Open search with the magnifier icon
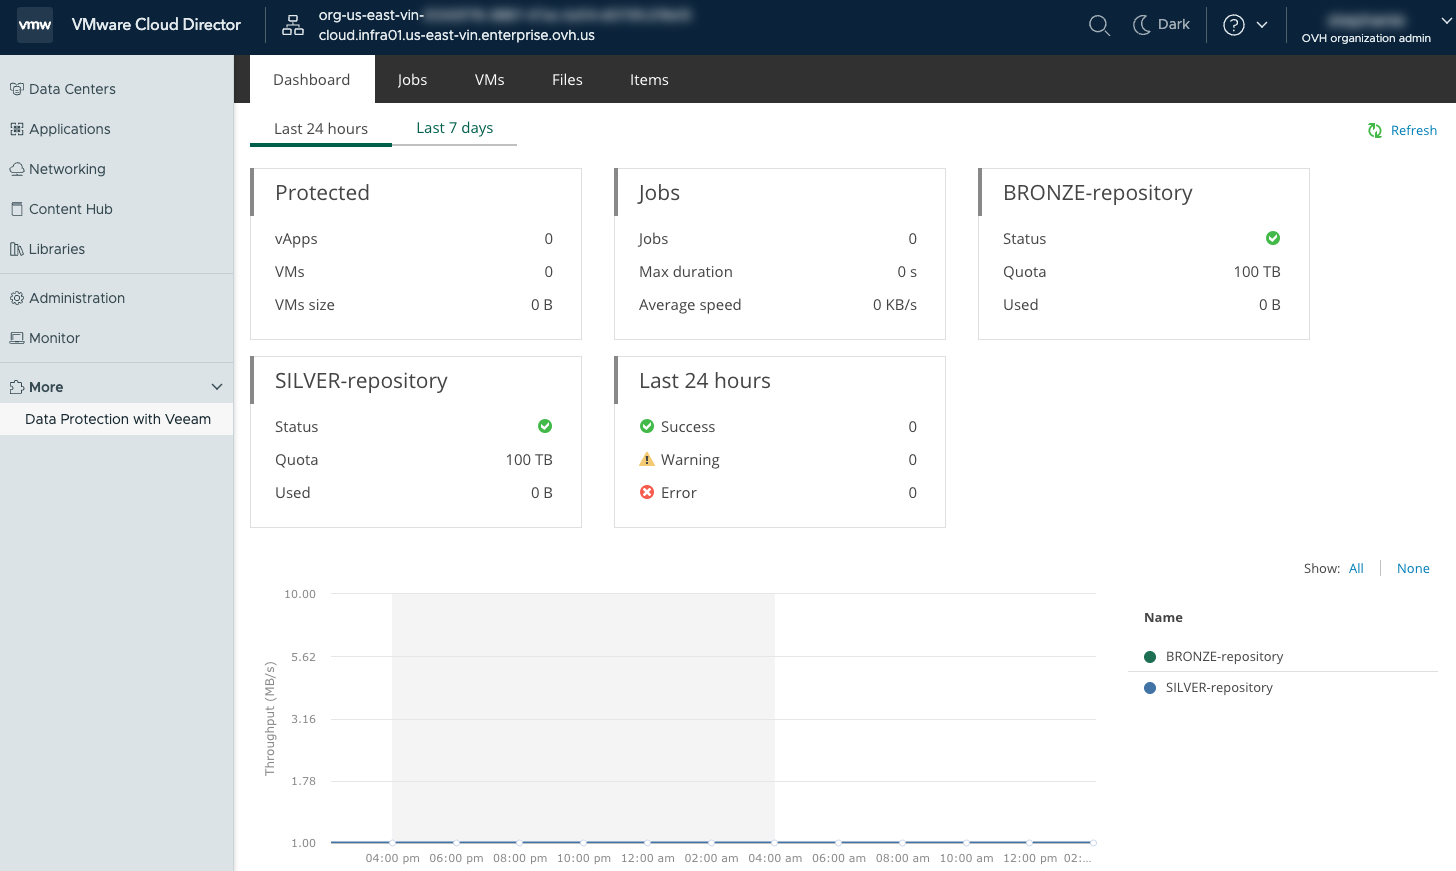1456x871 pixels. pos(1099,25)
